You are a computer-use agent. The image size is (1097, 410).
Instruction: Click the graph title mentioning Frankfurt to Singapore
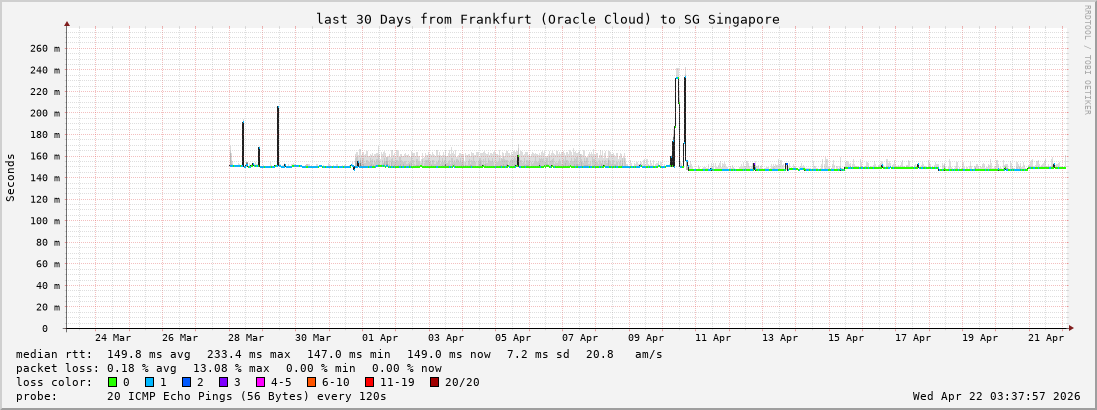547,19
